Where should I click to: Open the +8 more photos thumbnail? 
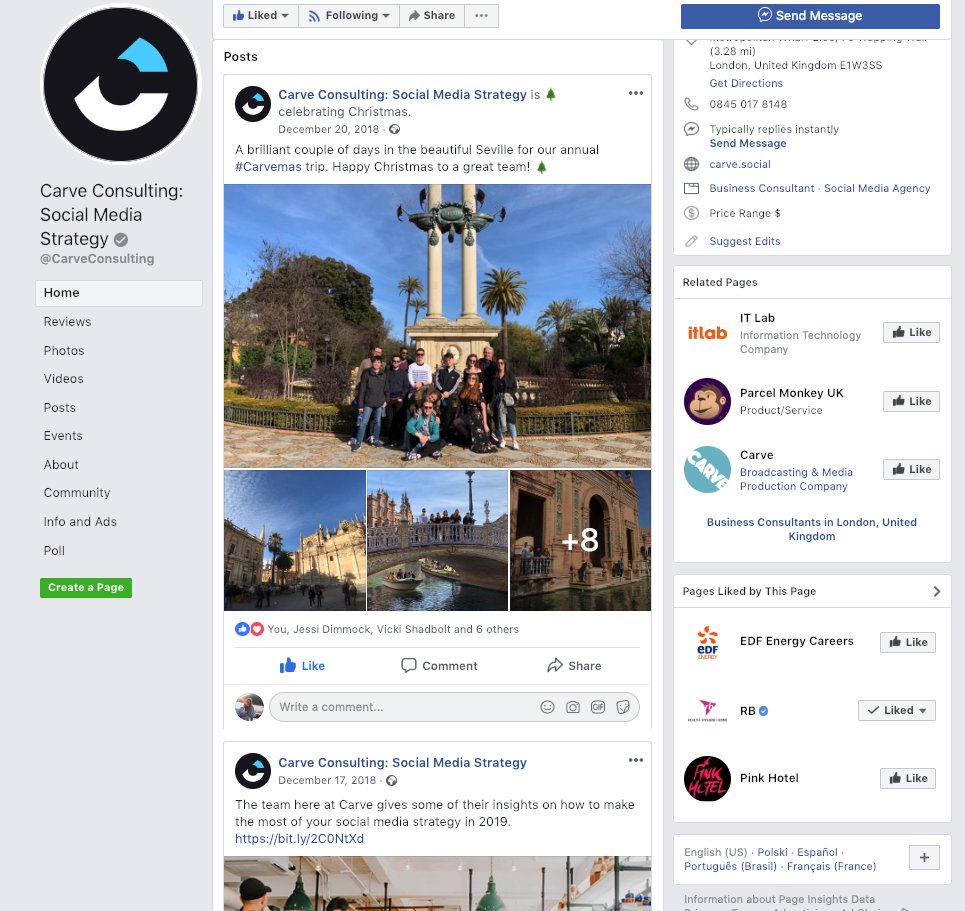[x=580, y=540]
